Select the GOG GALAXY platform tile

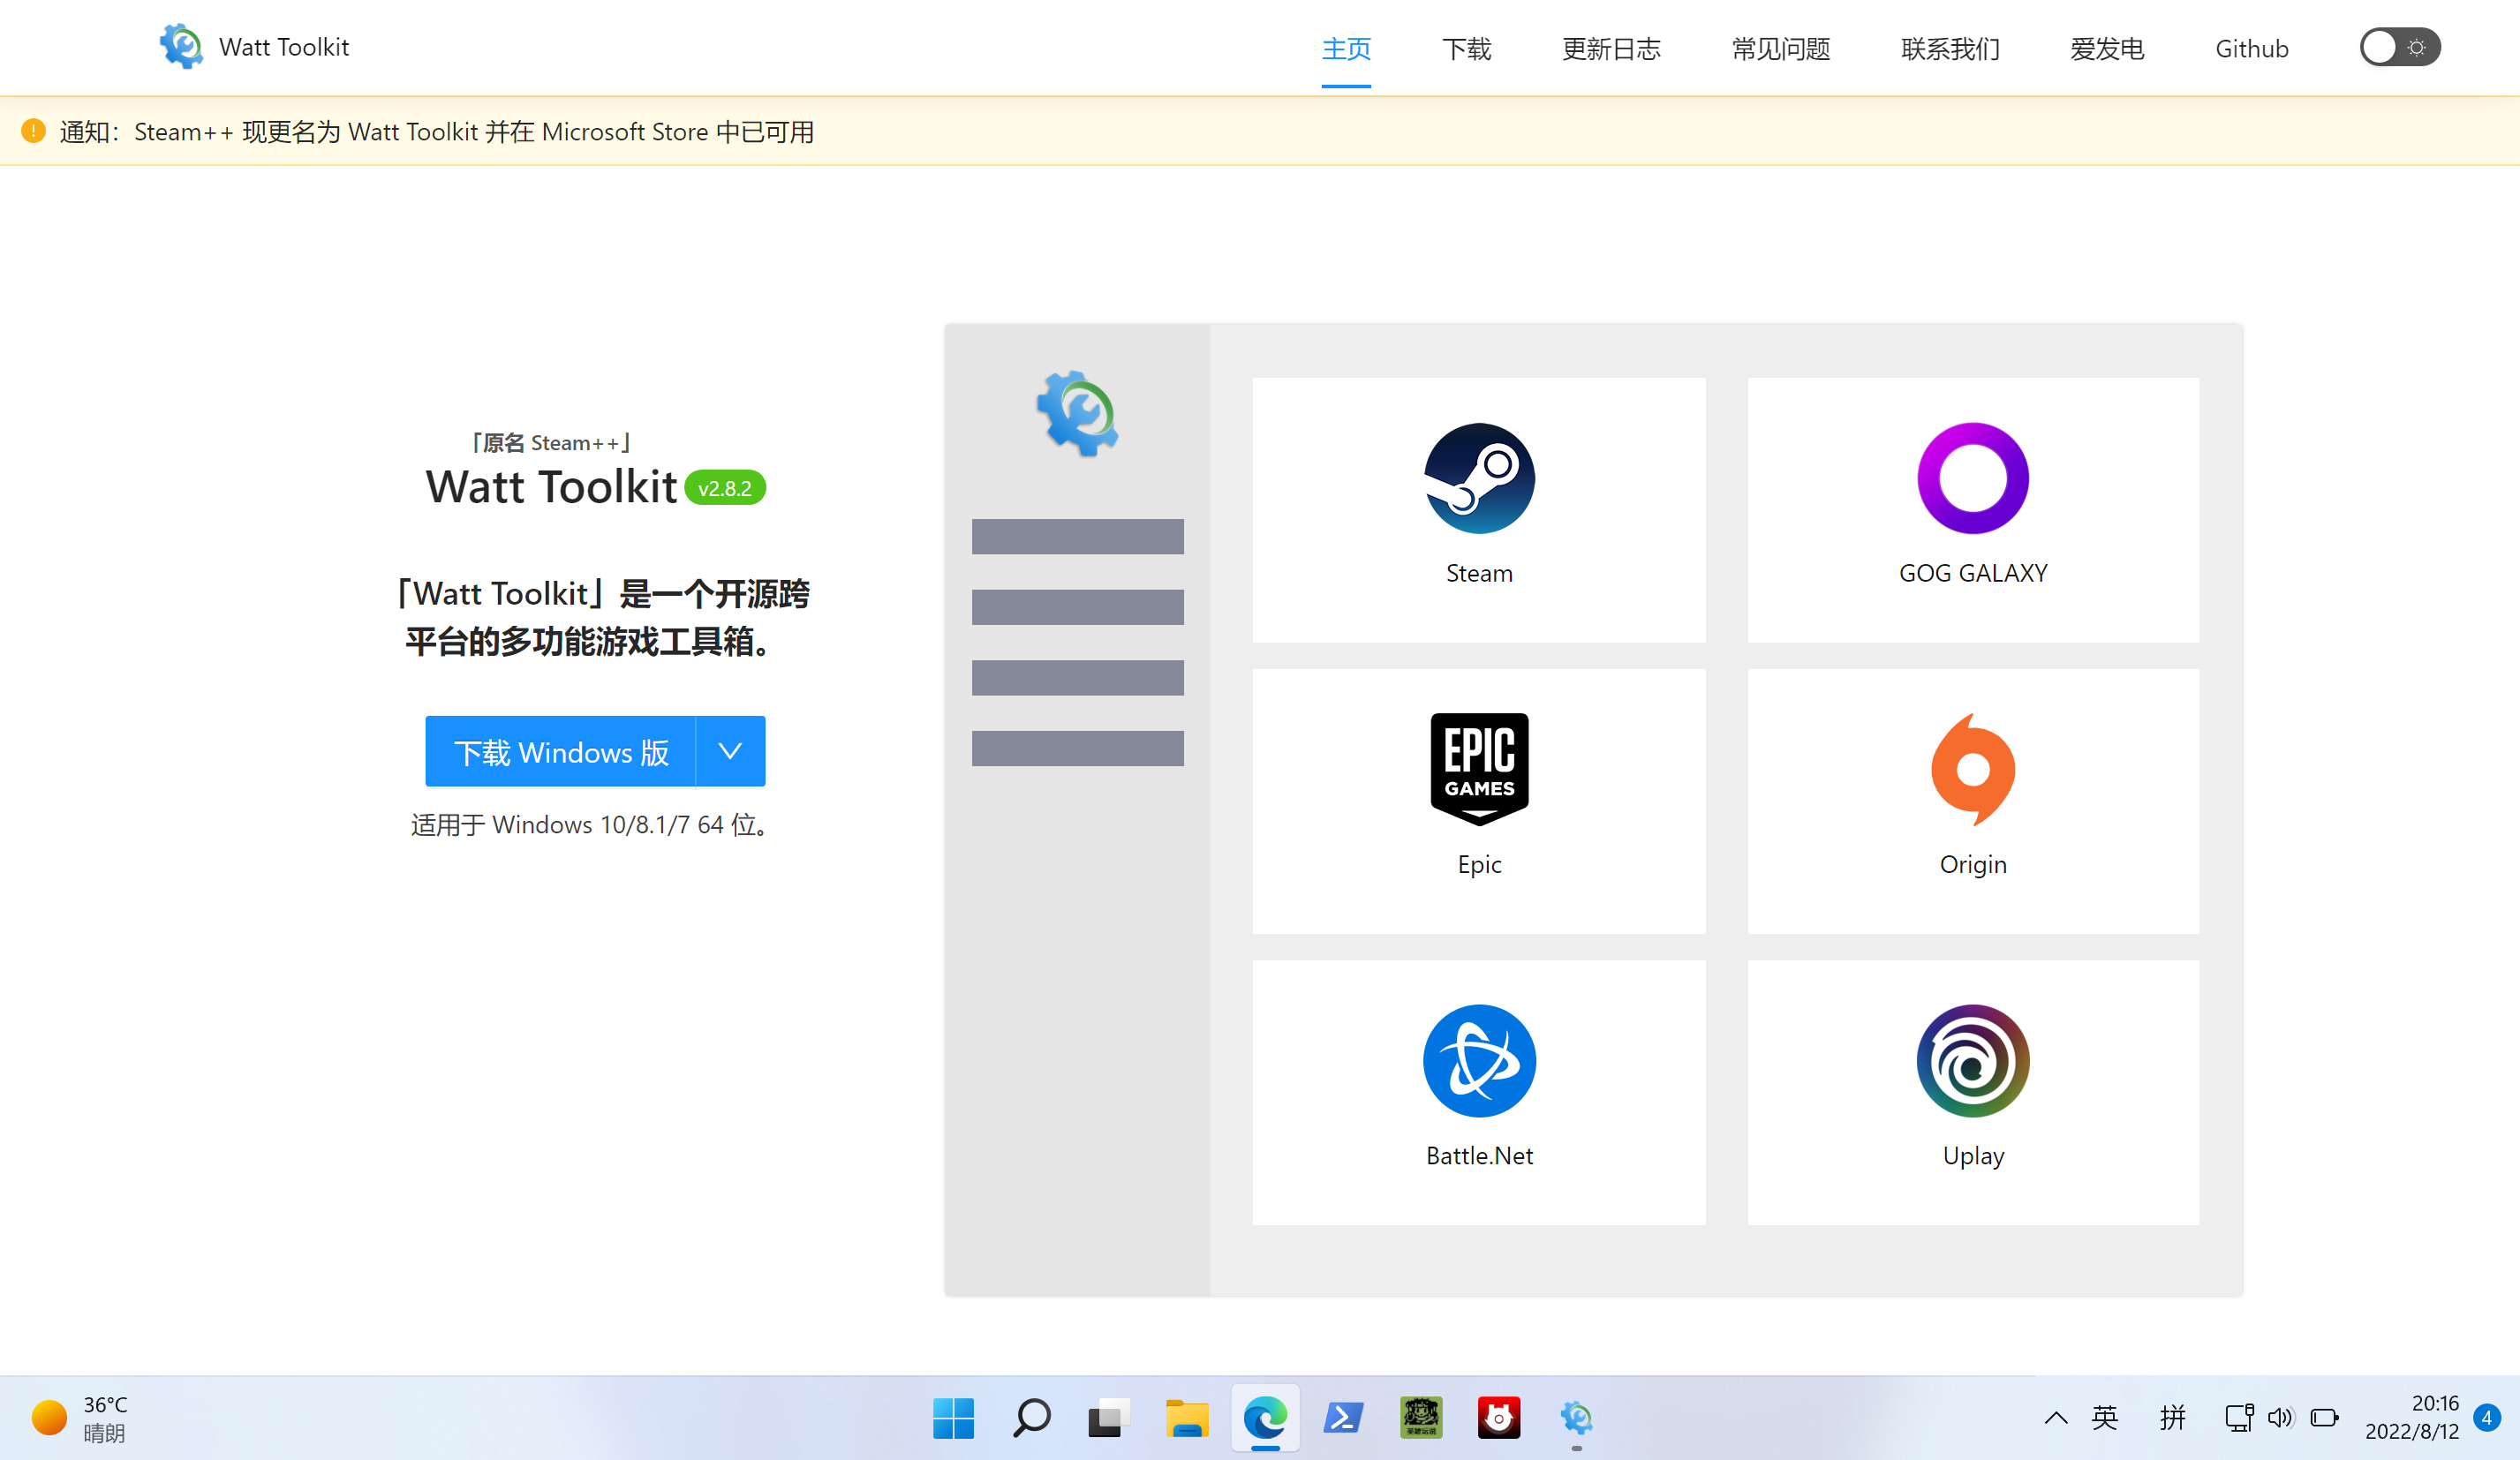[1972, 512]
